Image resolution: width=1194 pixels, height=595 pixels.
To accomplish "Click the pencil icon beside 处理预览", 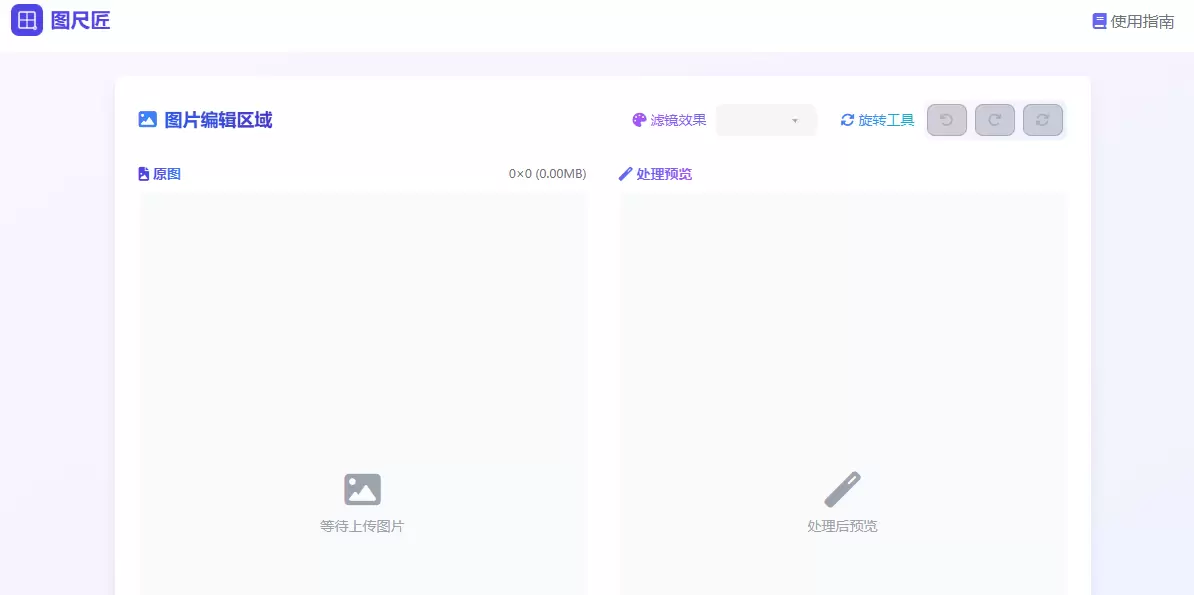I will pos(624,173).
